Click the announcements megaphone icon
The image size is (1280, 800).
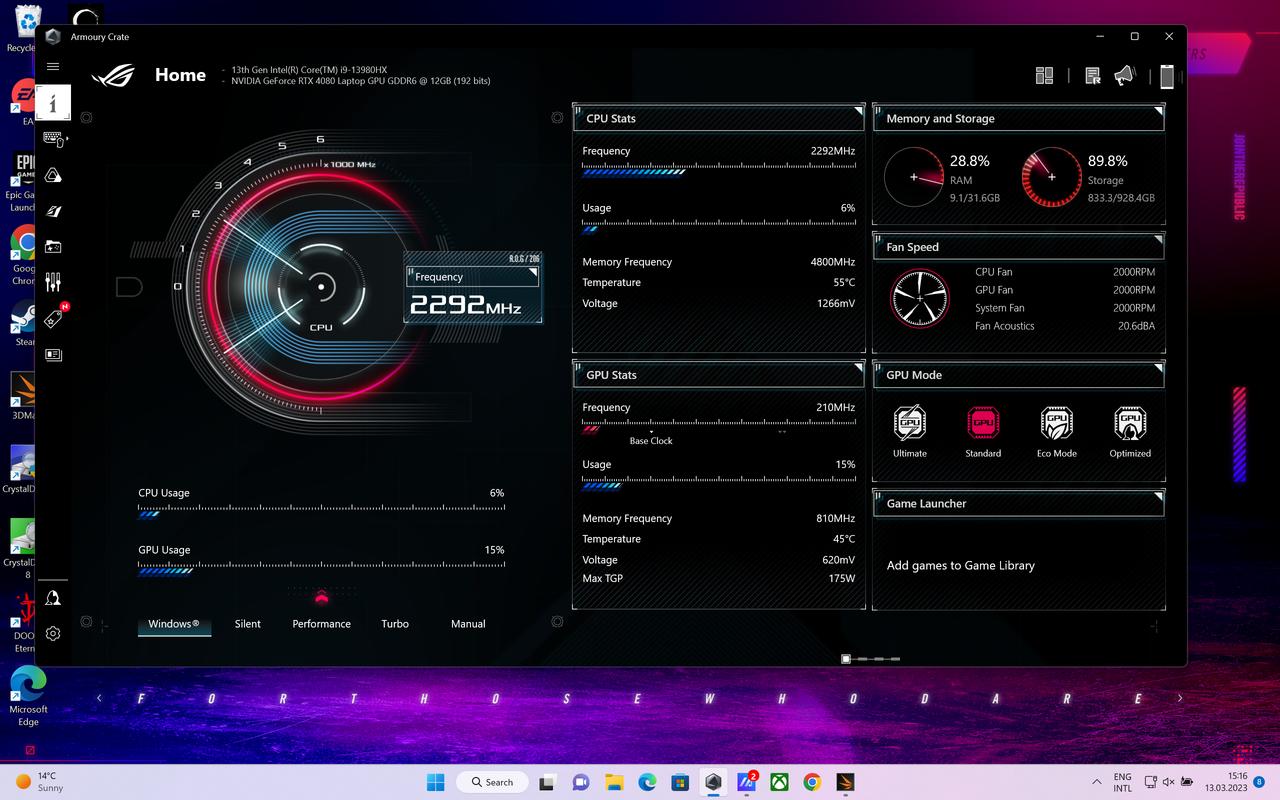coord(1125,76)
